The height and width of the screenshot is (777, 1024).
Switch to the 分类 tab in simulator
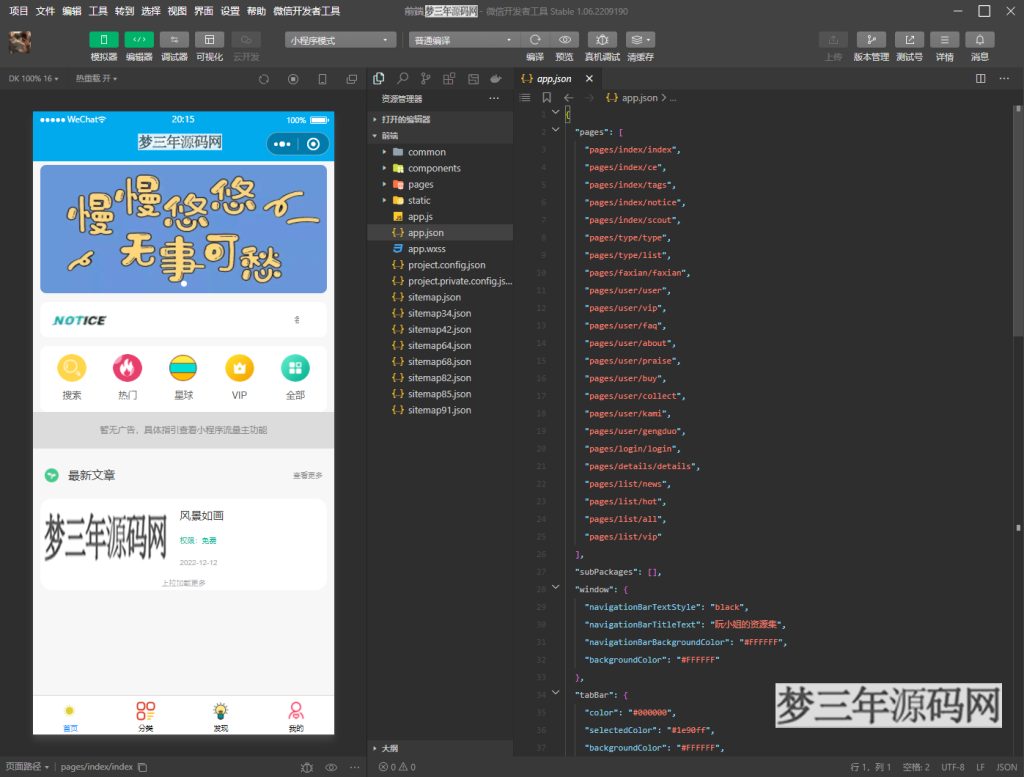pyautogui.click(x=146, y=716)
